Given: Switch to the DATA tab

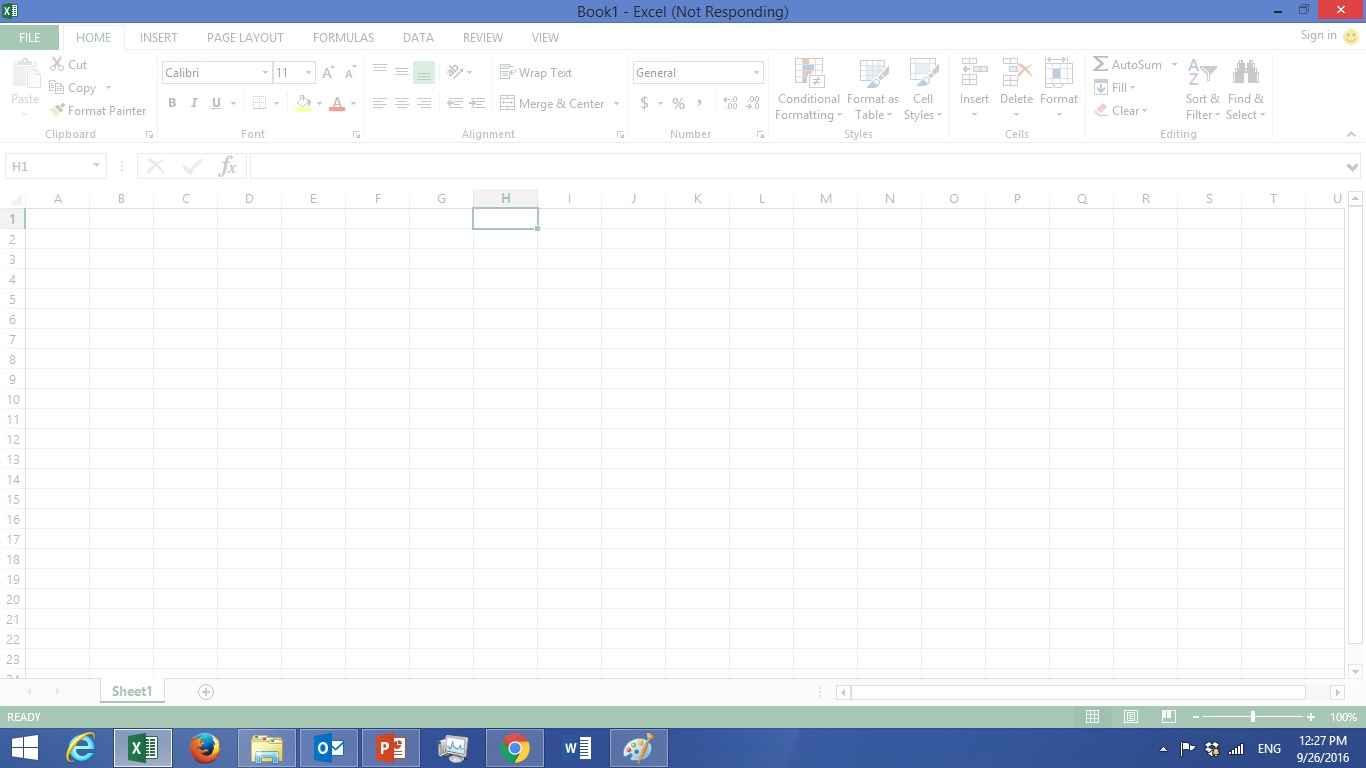Looking at the screenshot, I should click(418, 38).
